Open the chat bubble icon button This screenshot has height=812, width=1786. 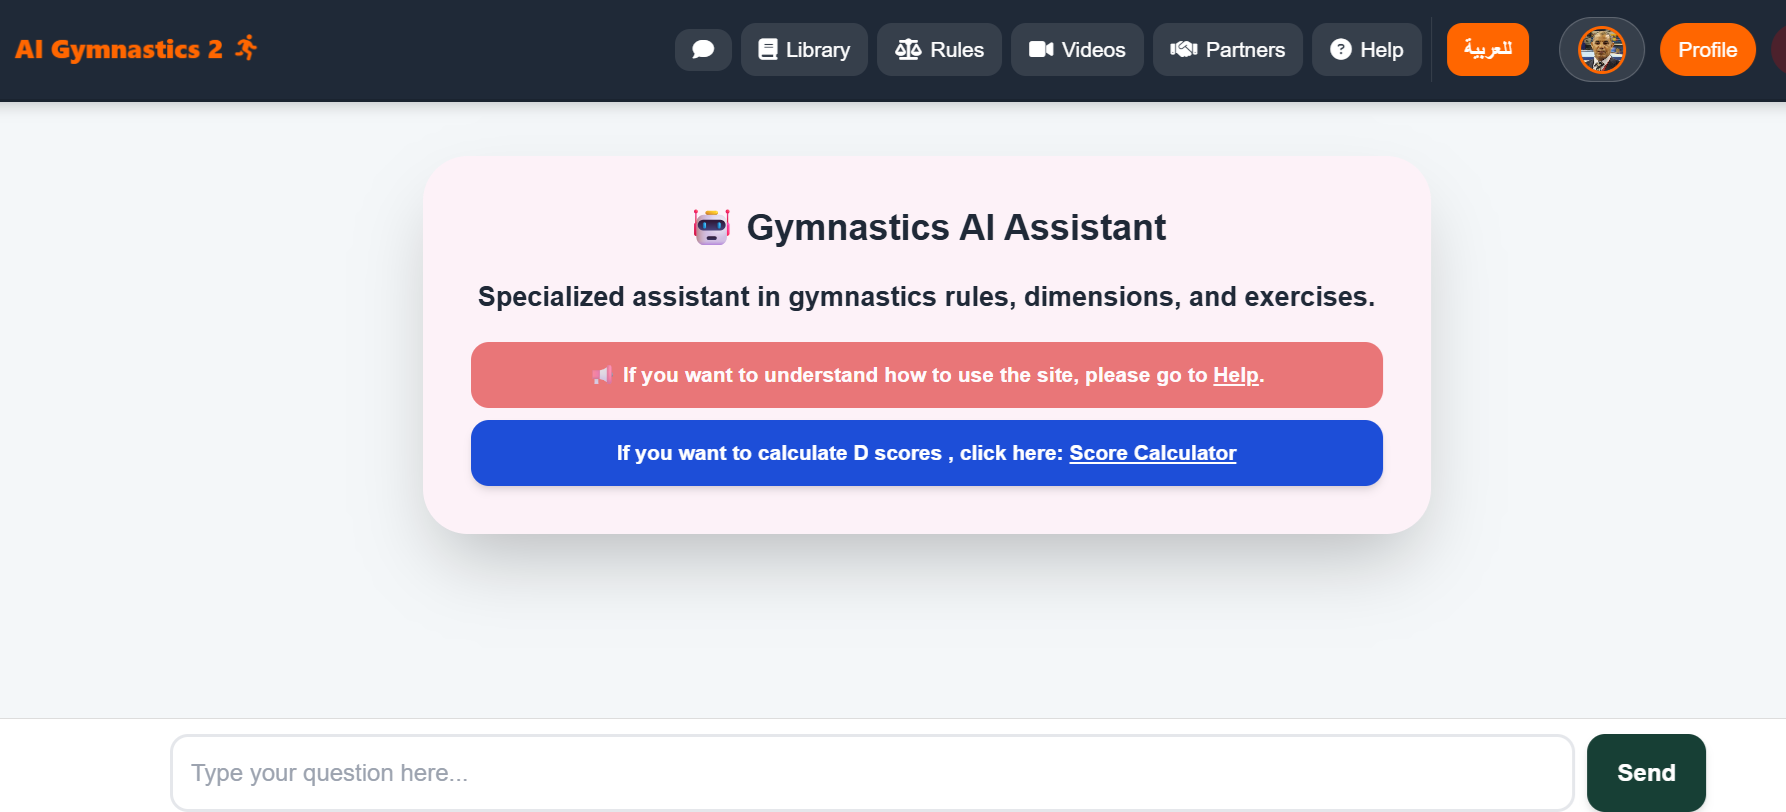point(703,50)
